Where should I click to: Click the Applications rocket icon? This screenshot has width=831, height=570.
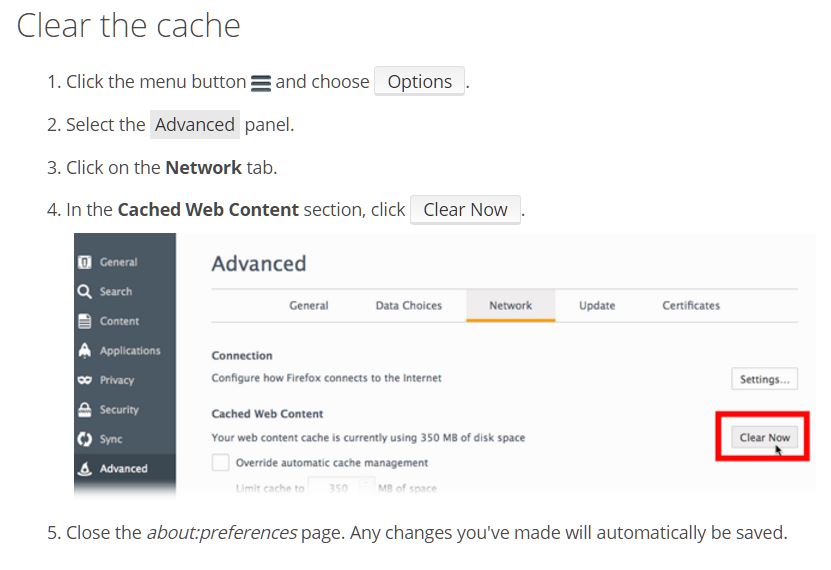point(85,351)
